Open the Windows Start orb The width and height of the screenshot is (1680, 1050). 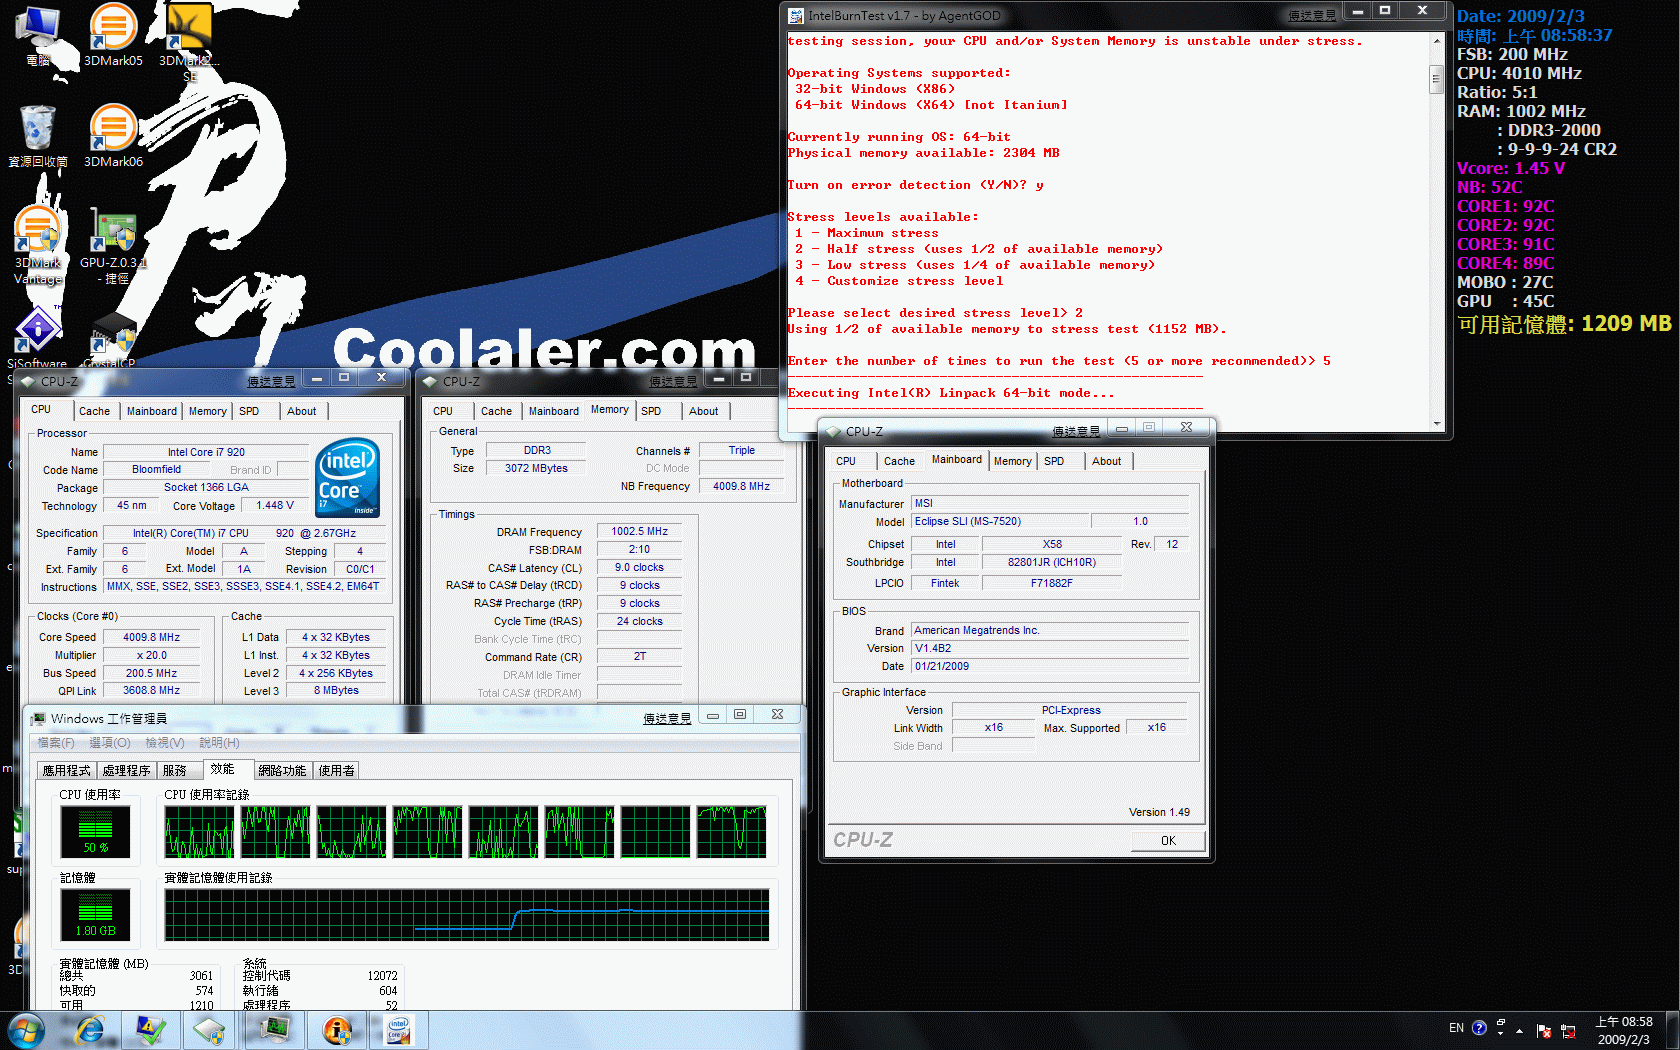pyautogui.click(x=25, y=1030)
